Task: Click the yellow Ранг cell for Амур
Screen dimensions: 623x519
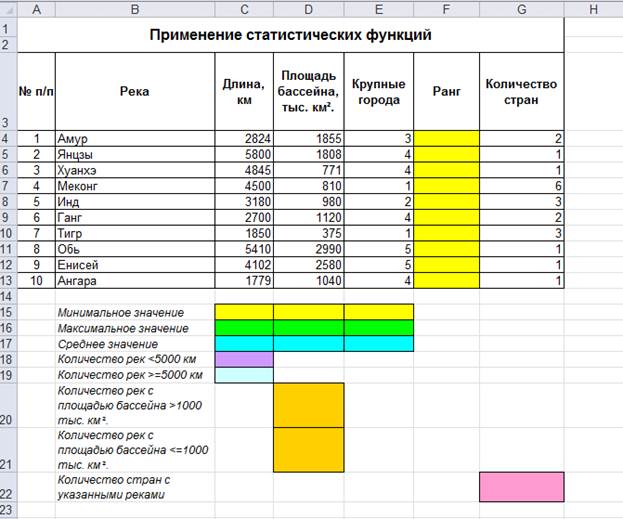Action: pos(446,139)
